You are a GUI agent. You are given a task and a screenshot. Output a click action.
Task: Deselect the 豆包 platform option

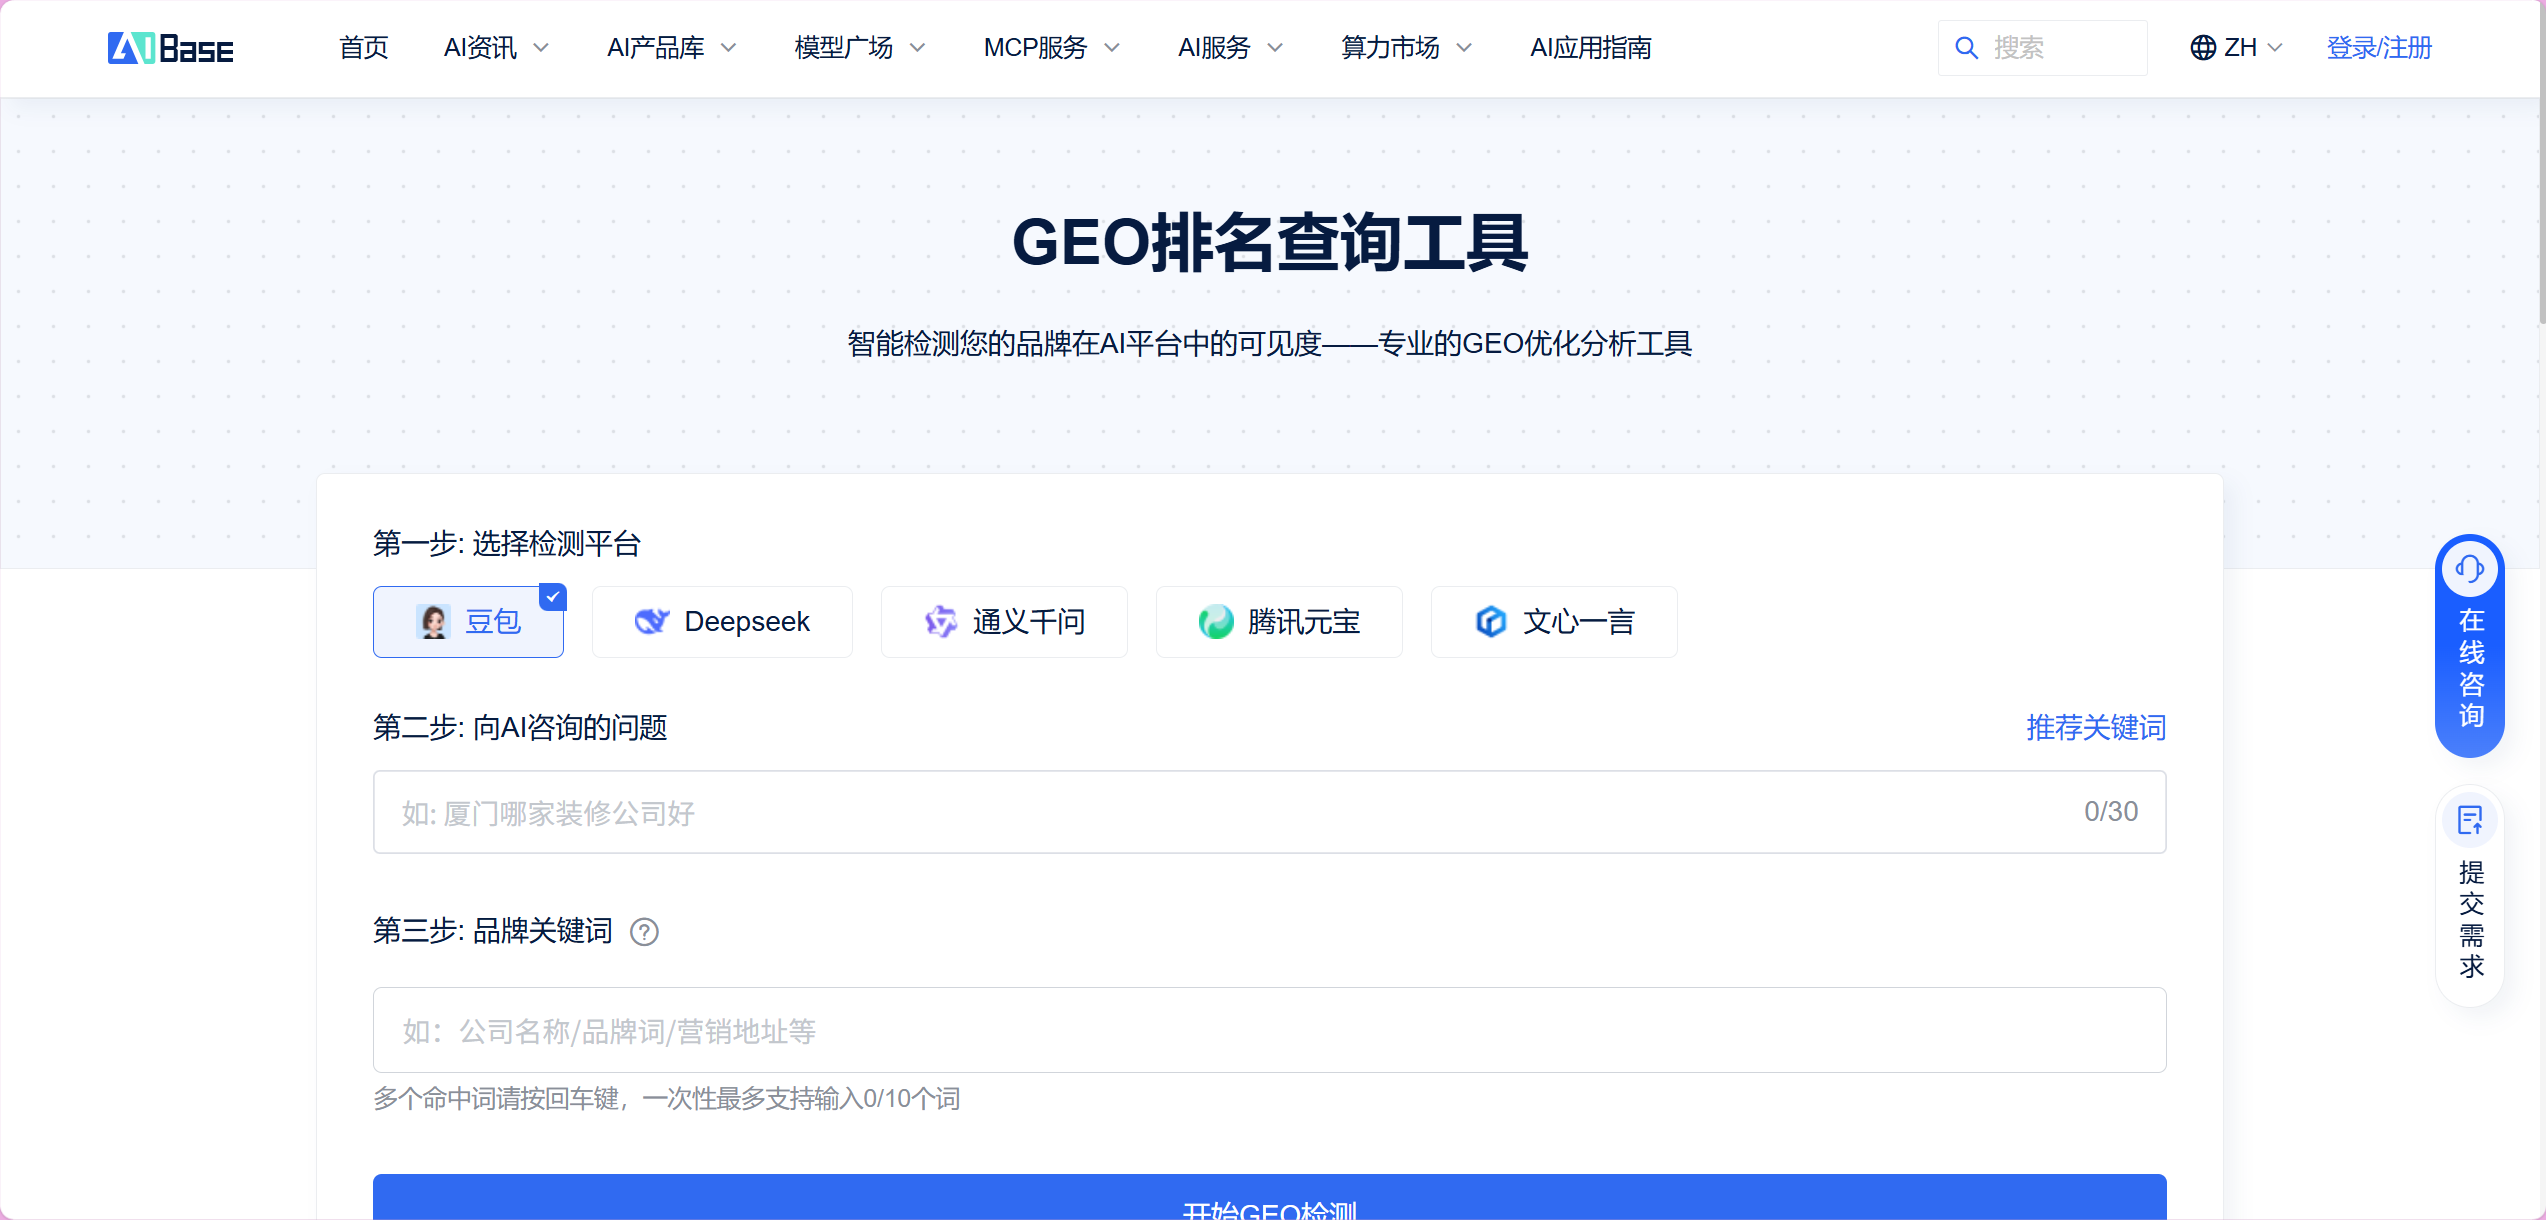click(x=468, y=622)
